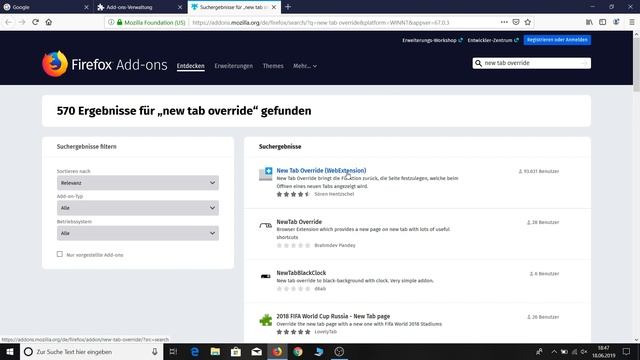
Task: Save page to Pocket
Action: point(516,22)
